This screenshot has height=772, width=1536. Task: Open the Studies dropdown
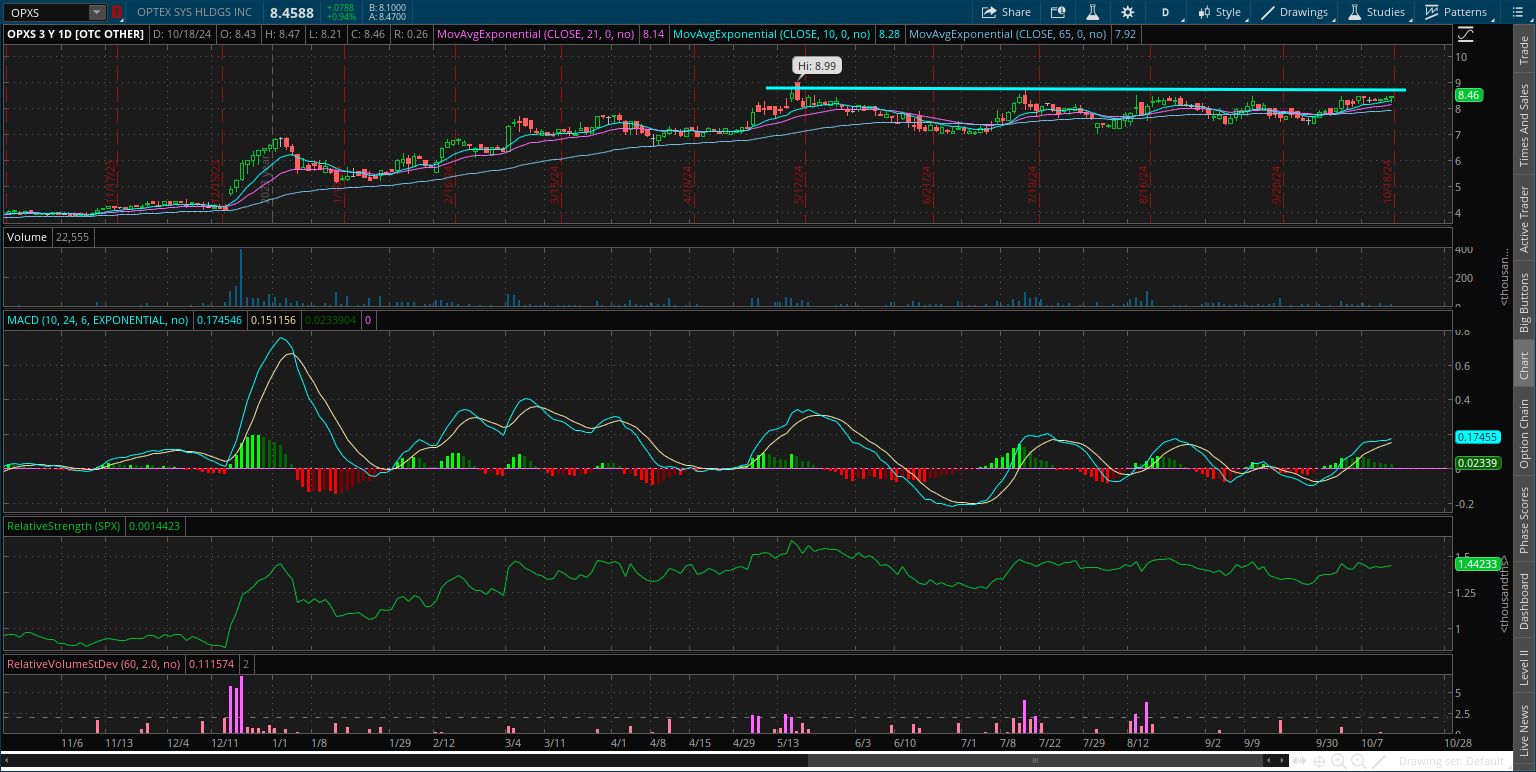(1378, 12)
